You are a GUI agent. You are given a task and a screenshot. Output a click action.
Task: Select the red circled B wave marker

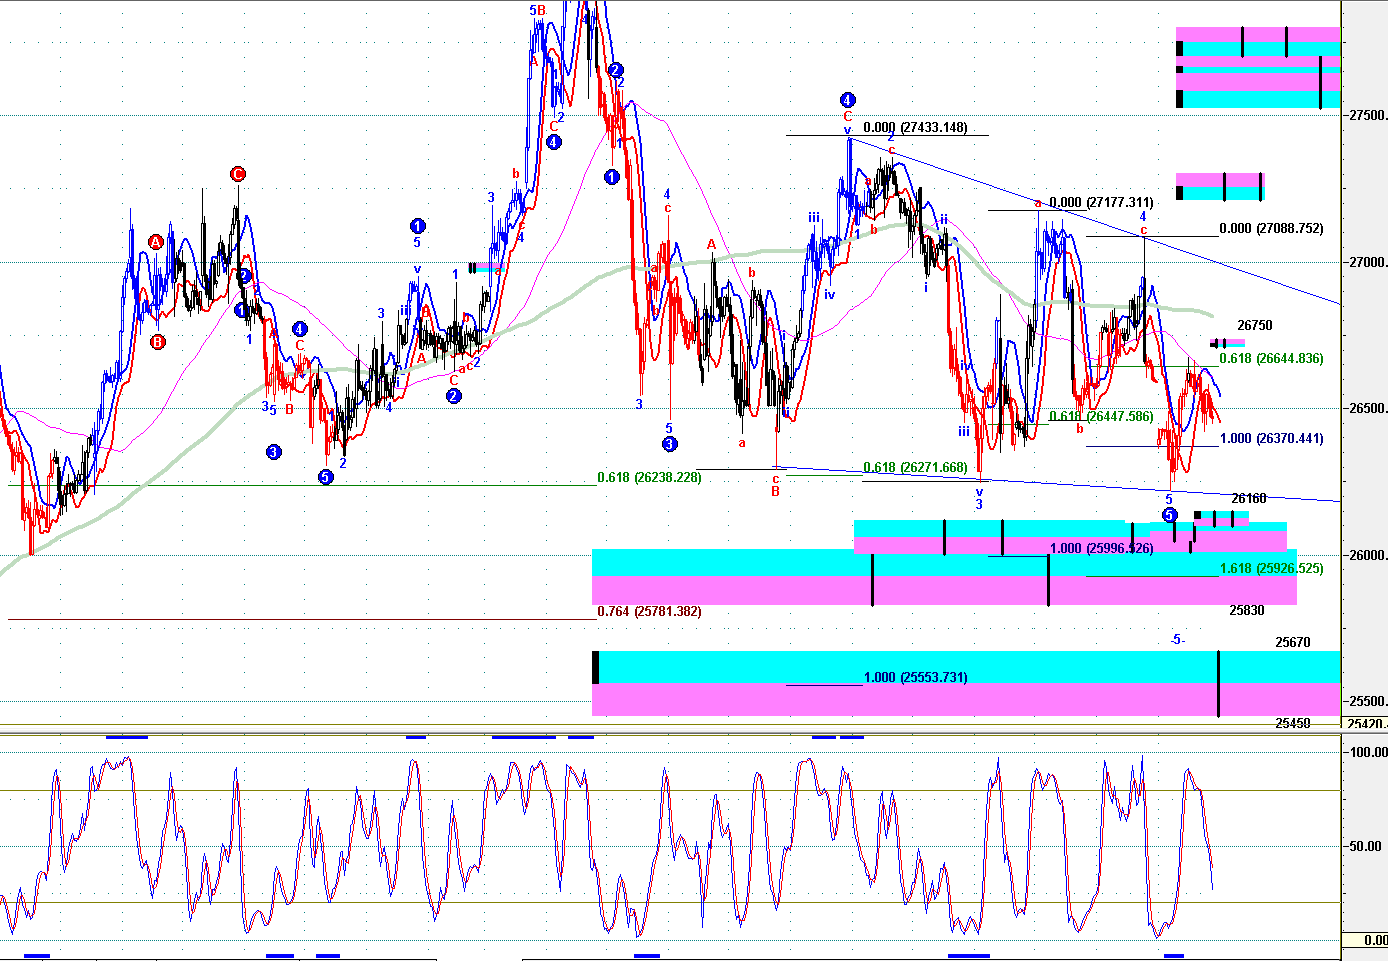coord(158,342)
